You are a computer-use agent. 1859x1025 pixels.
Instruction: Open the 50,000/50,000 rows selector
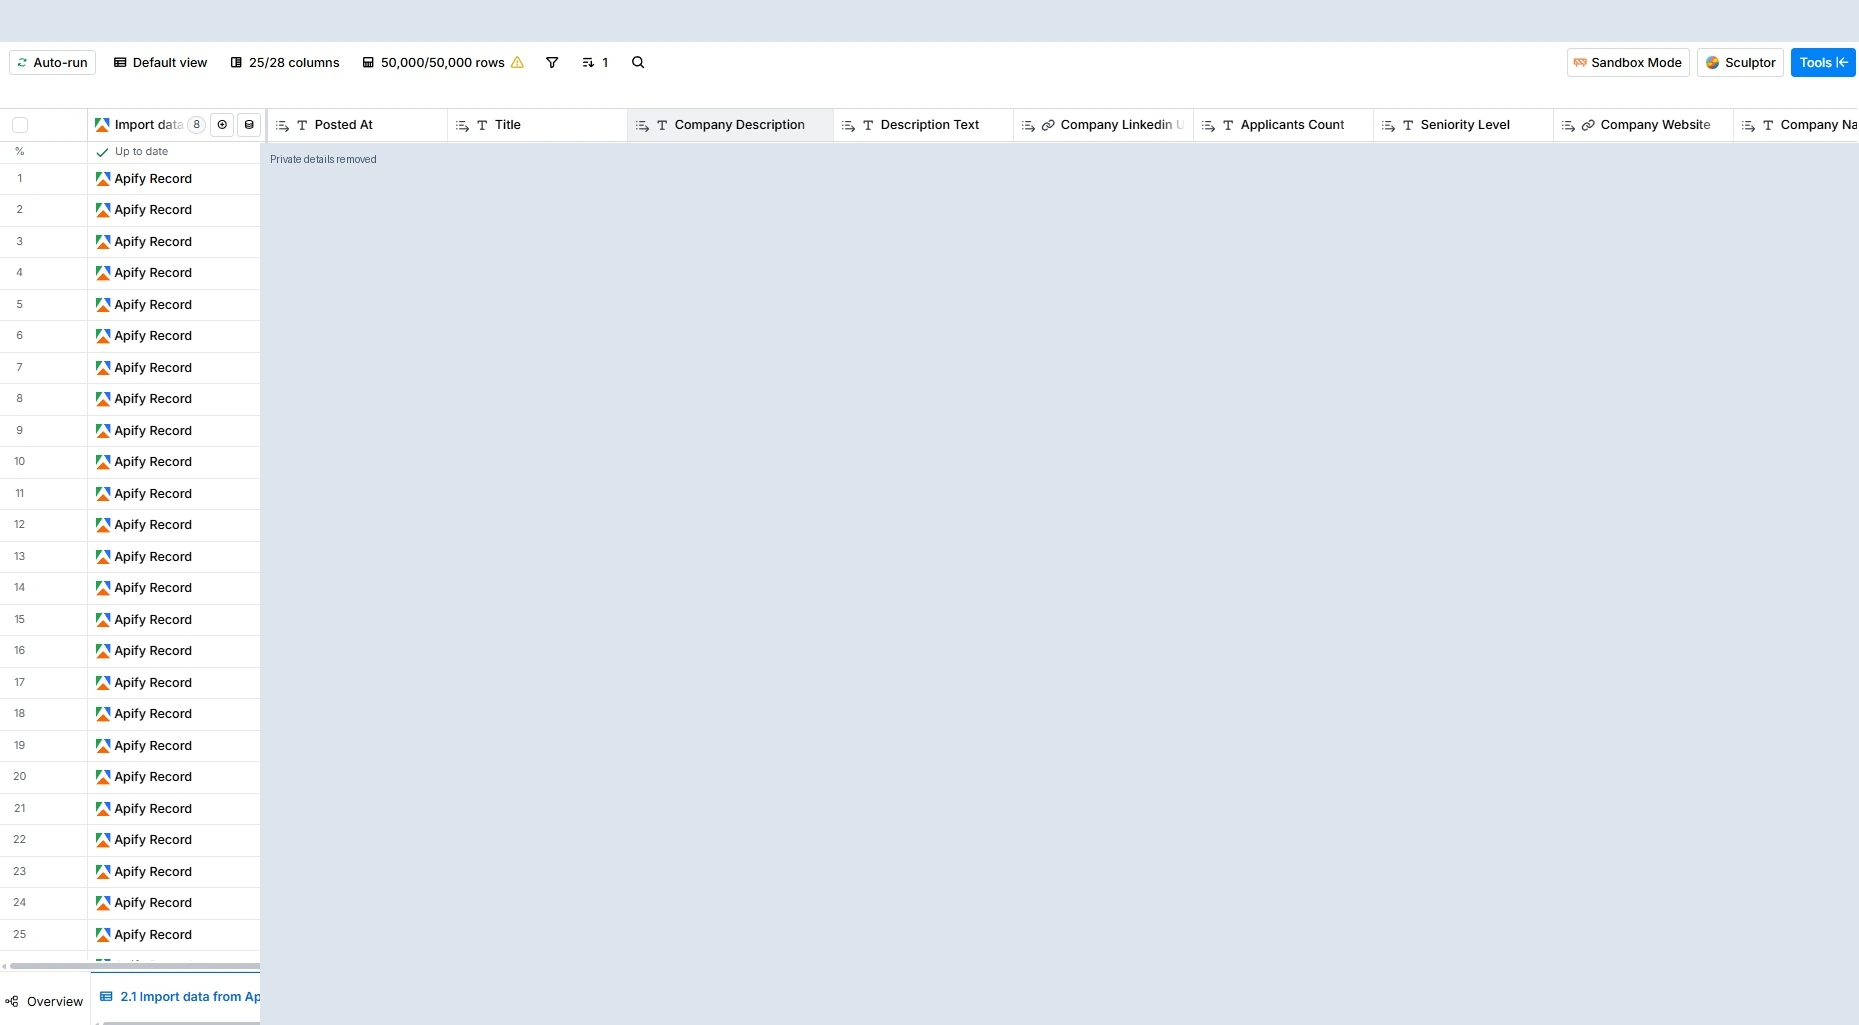pyautogui.click(x=433, y=63)
